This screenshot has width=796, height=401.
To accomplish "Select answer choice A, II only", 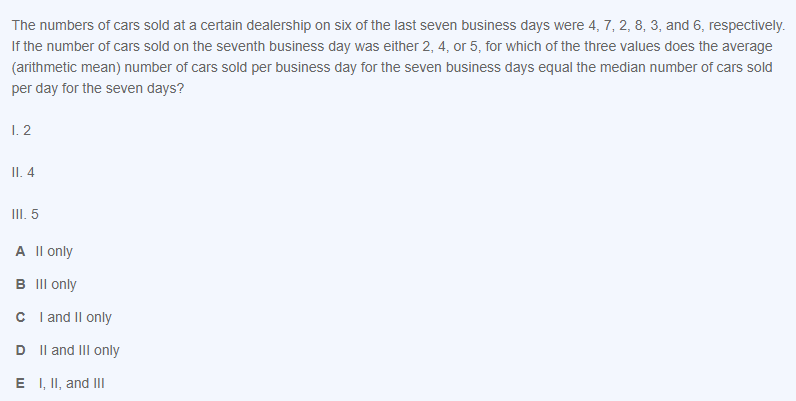I will 52,251.
